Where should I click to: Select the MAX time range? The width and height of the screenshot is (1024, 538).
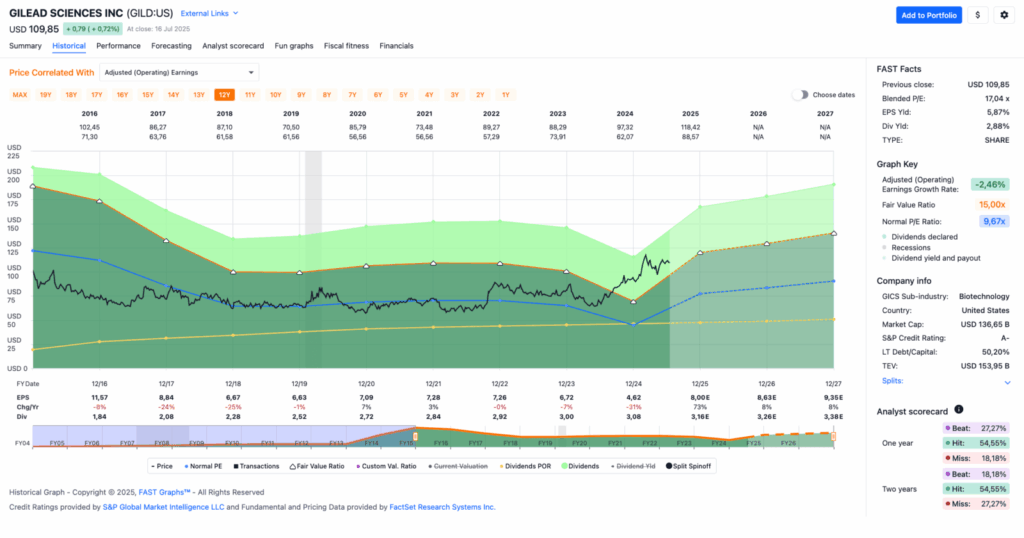pyautogui.click(x=20, y=95)
